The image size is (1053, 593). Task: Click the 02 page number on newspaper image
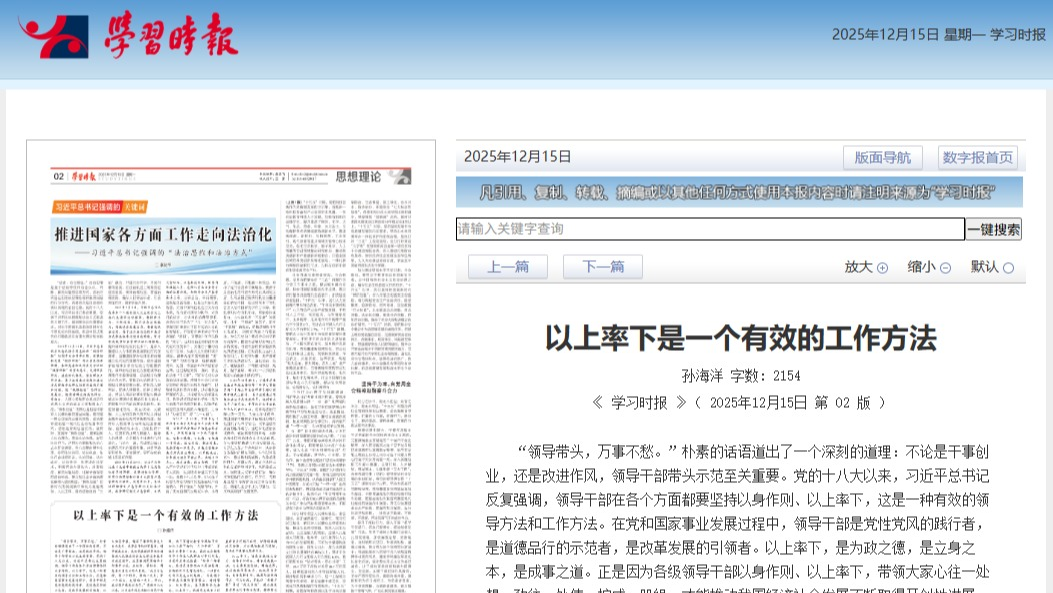(59, 177)
